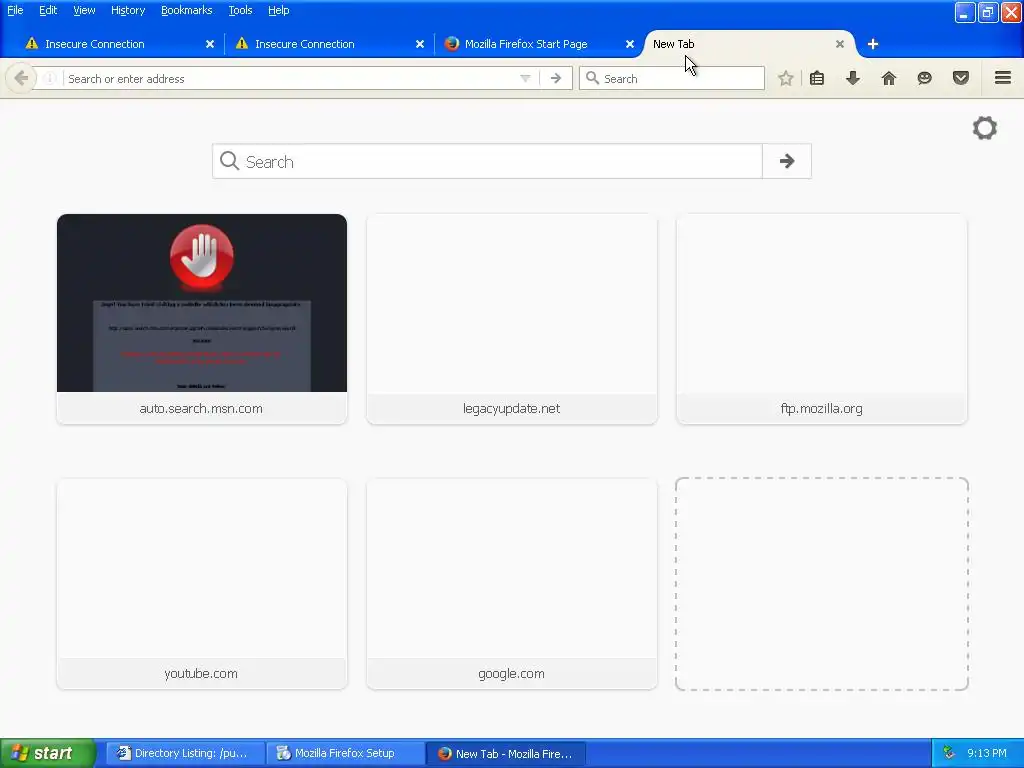The height and width of the screenshot is (768, 1024).
Task: Close the second Insecure Connection tab
Action: 420,44
